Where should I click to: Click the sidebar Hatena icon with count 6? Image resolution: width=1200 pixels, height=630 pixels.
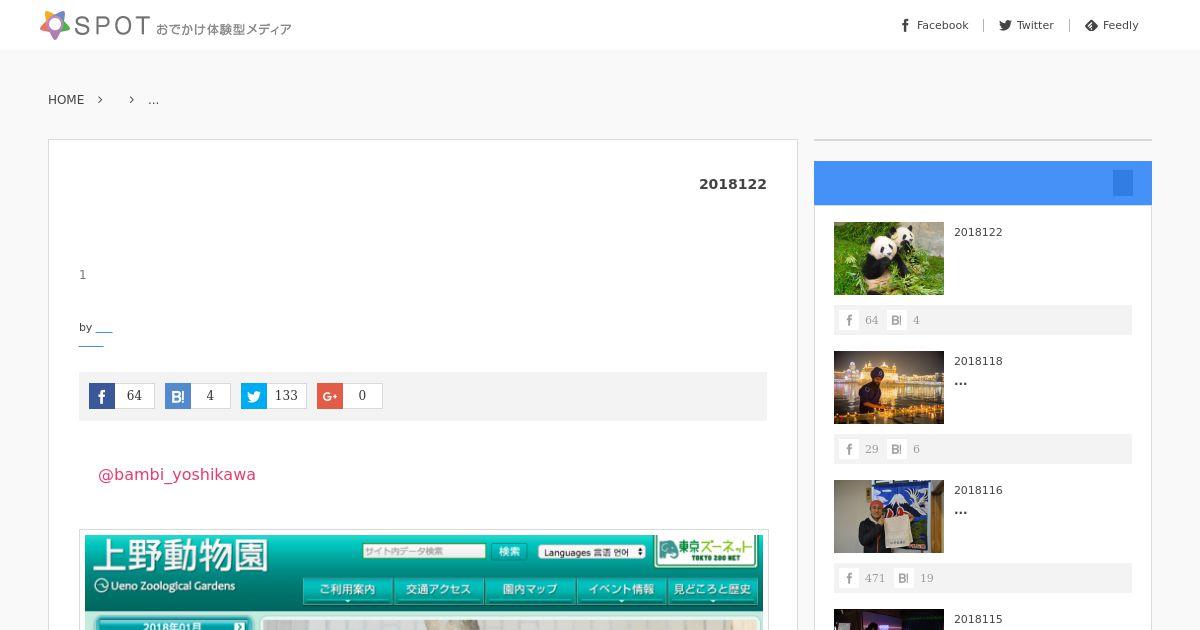896,449
